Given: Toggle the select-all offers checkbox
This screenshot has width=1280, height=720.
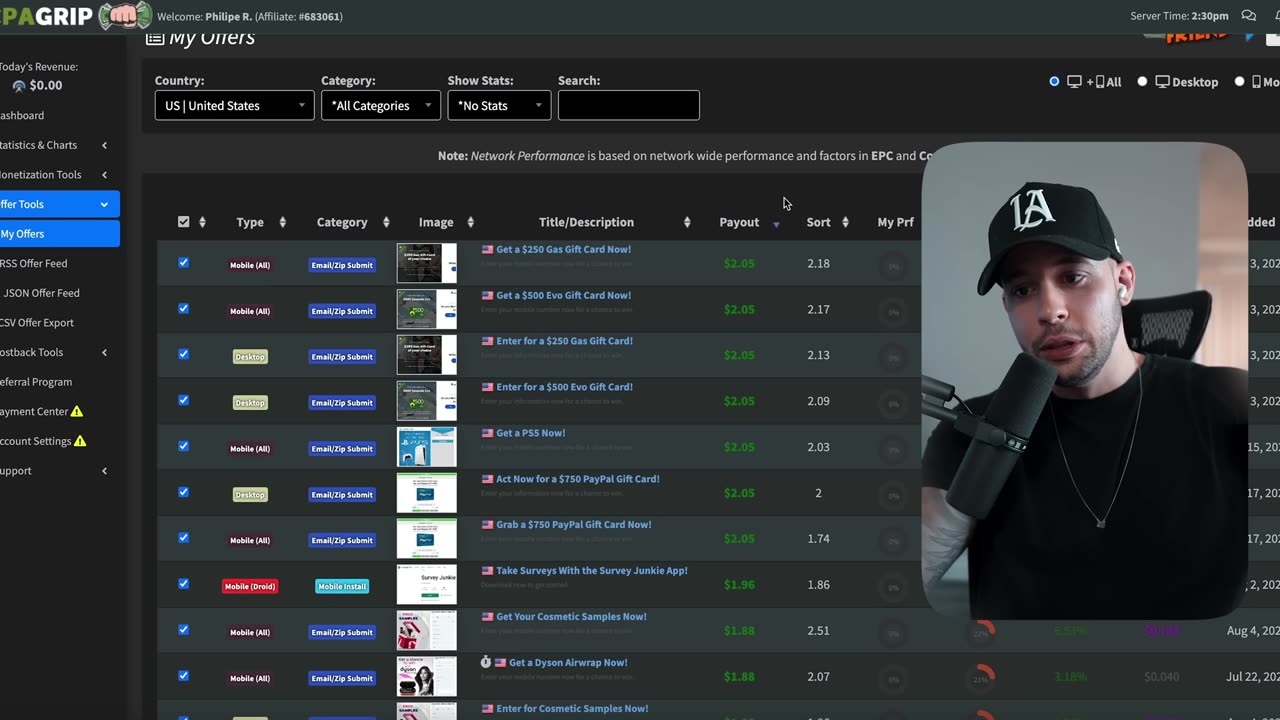Looking at the screenshot, I should pos(183,222).
